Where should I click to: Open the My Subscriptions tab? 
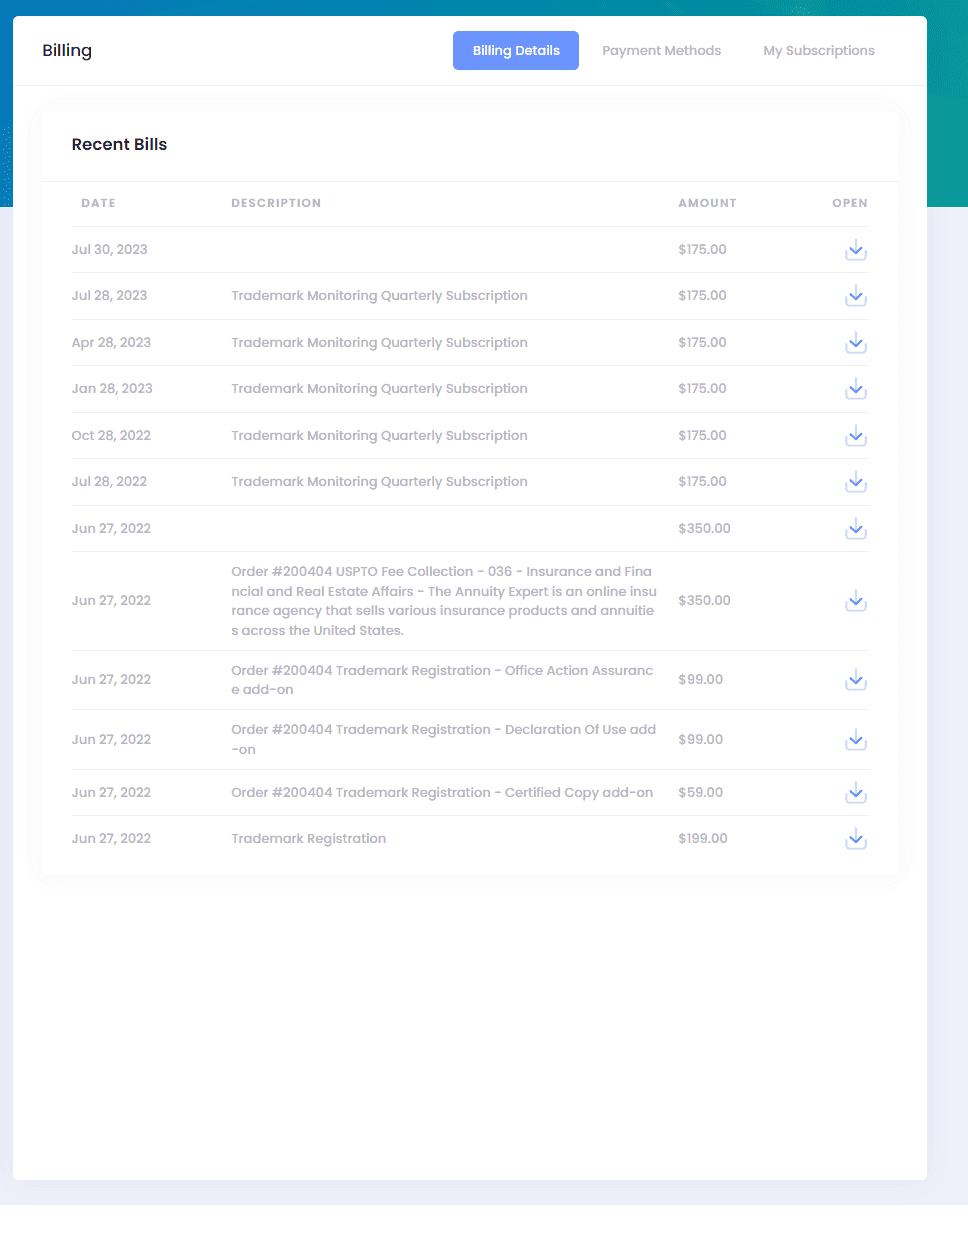point(818,51)
